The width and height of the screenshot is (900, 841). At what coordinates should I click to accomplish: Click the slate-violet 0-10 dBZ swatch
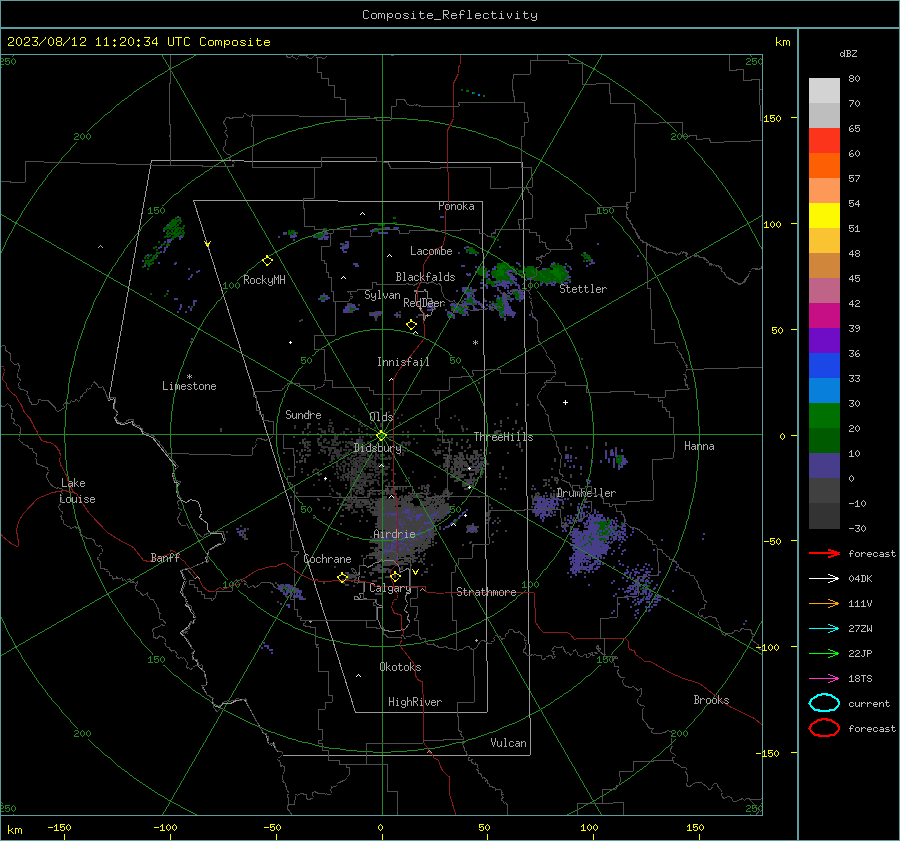click(824, 466)
